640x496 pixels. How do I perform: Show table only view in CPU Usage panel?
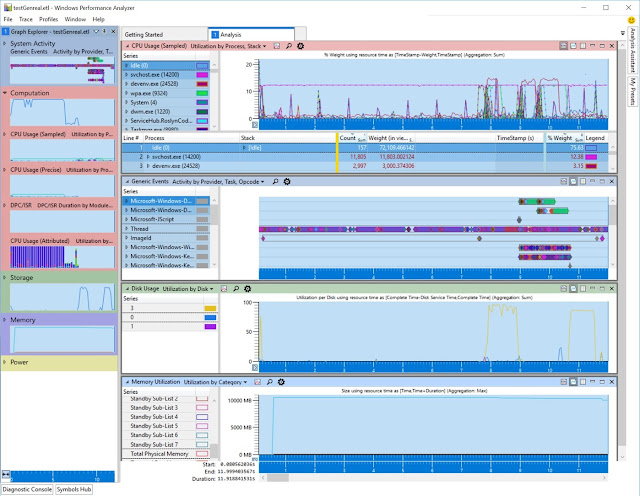point(583,46)
